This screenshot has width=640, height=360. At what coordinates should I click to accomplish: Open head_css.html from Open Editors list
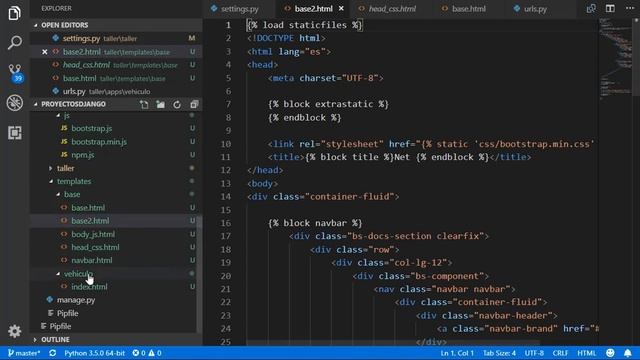(86, 65)
